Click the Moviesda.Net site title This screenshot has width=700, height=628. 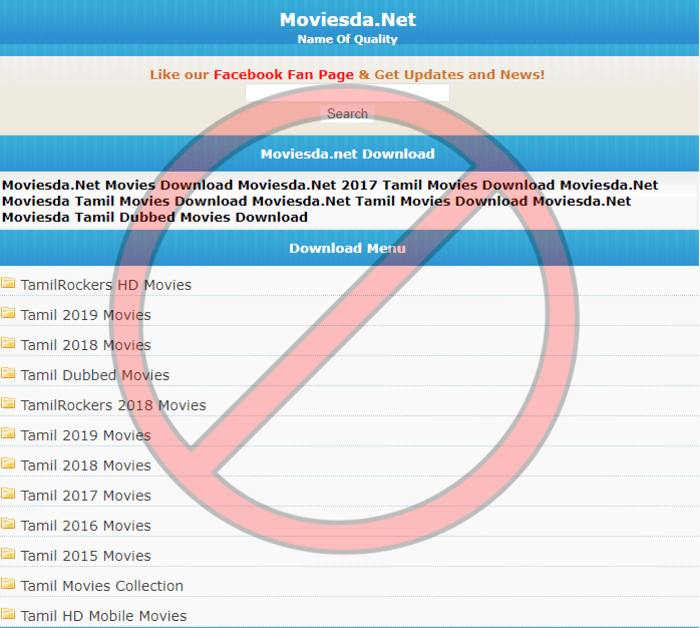point(347,20)
